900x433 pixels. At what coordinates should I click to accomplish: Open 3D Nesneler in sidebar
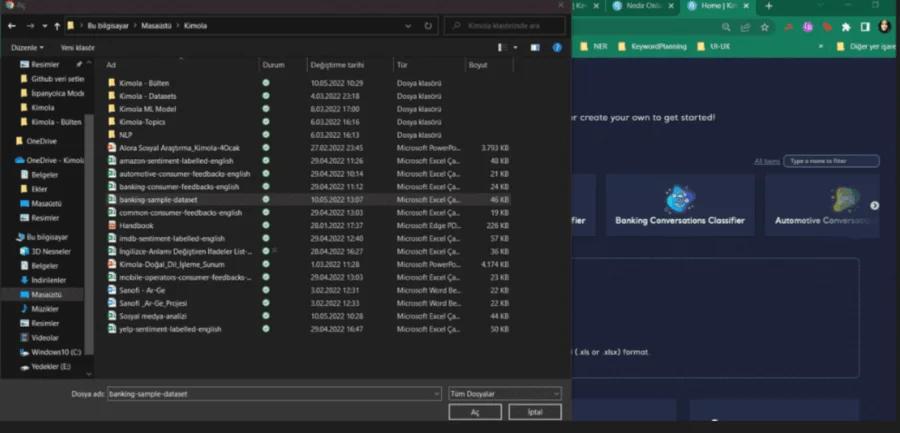point(51,251)
